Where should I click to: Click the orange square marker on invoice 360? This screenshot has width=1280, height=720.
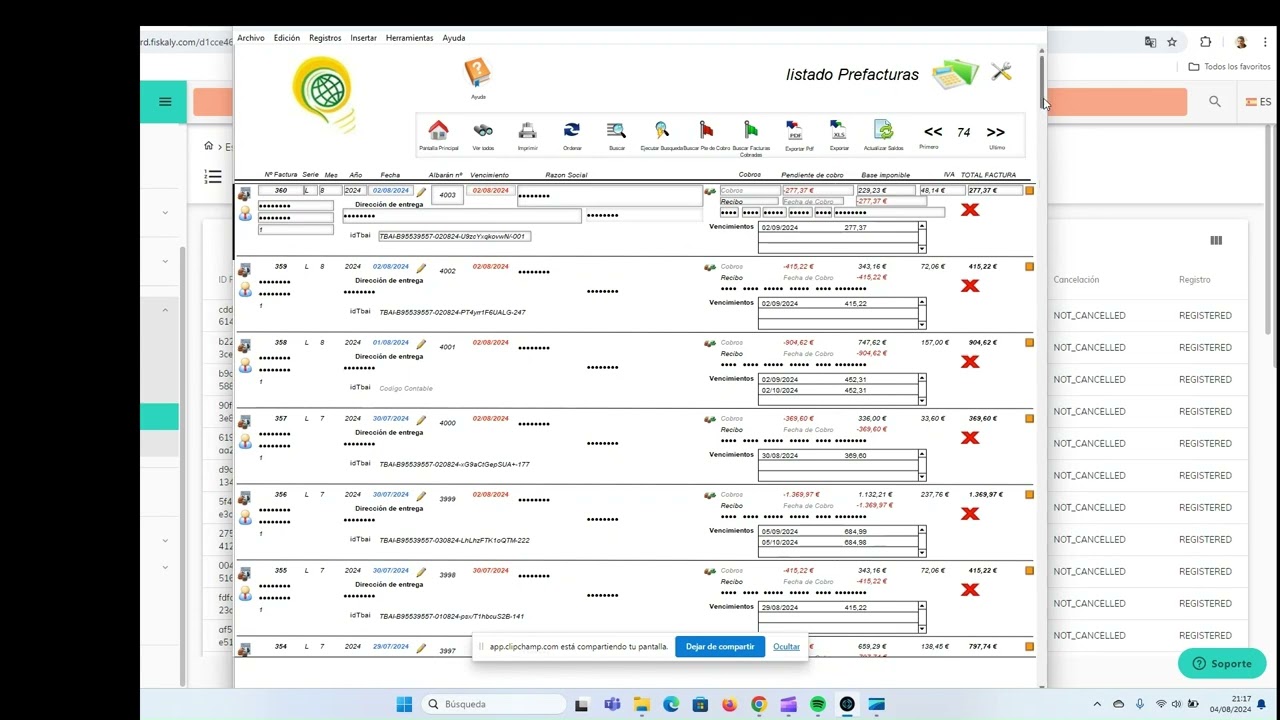coord(1030,190)
